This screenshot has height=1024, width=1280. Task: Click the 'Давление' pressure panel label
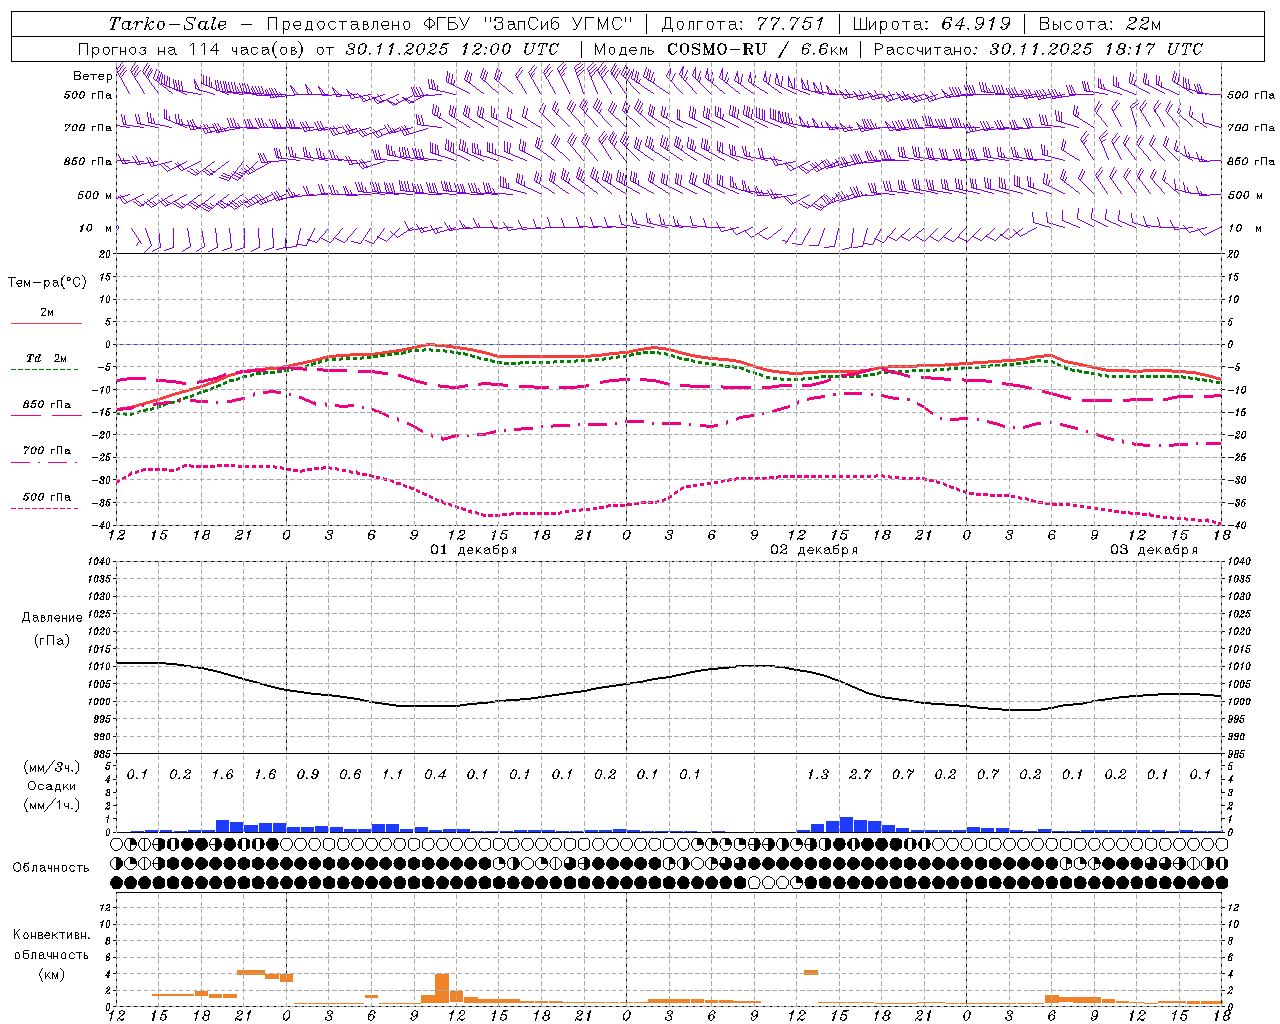tap(51, 618)
